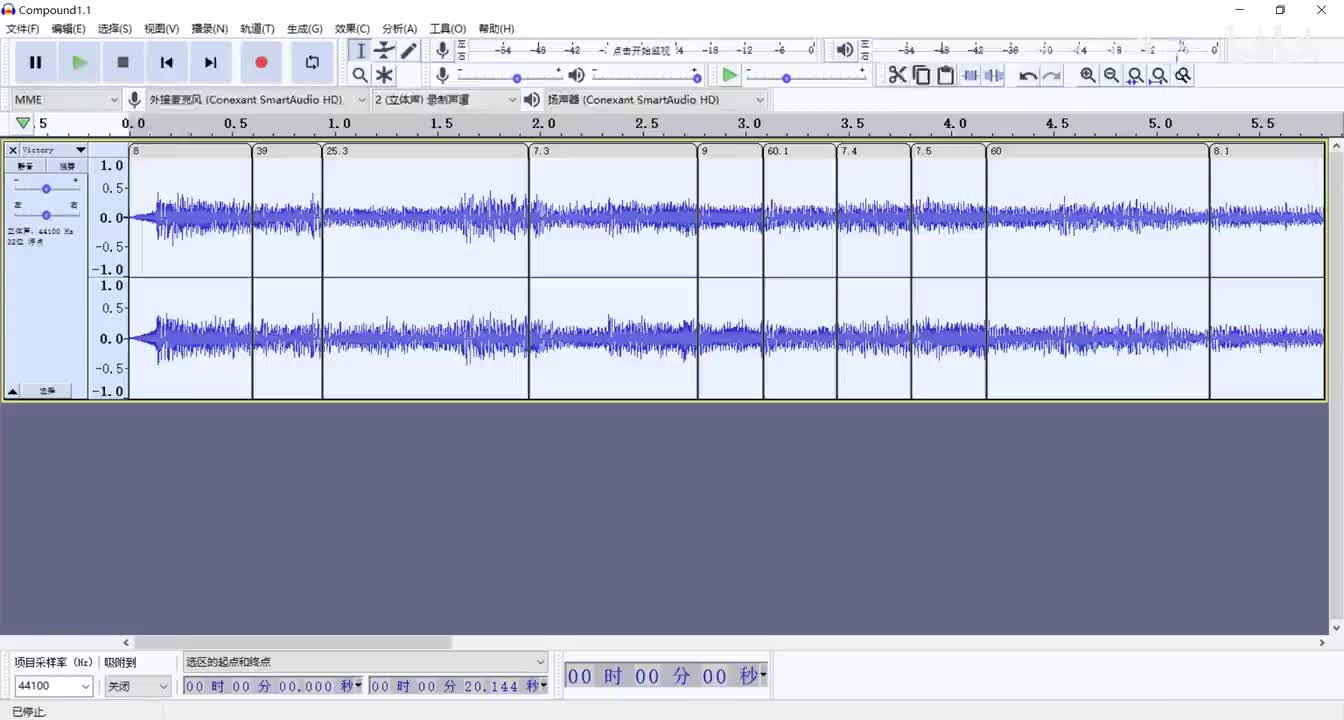The height and width of the screenshot is (720, 1344).
Task: Click the Copy icon
Action: [x=921, y=75]
